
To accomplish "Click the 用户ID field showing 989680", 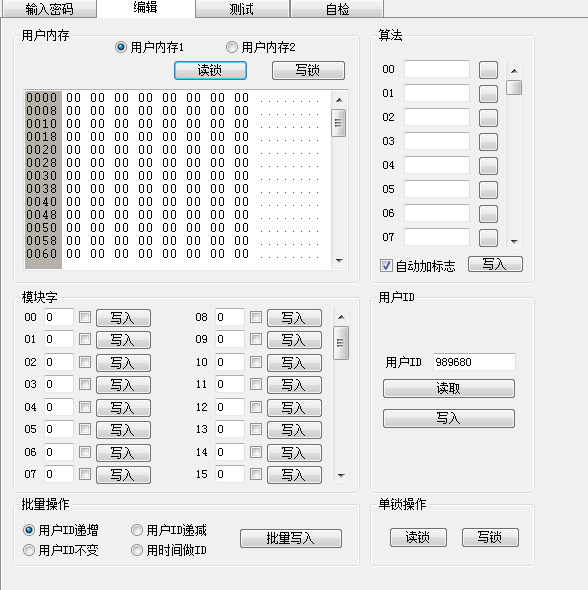I will click(474, 362).
